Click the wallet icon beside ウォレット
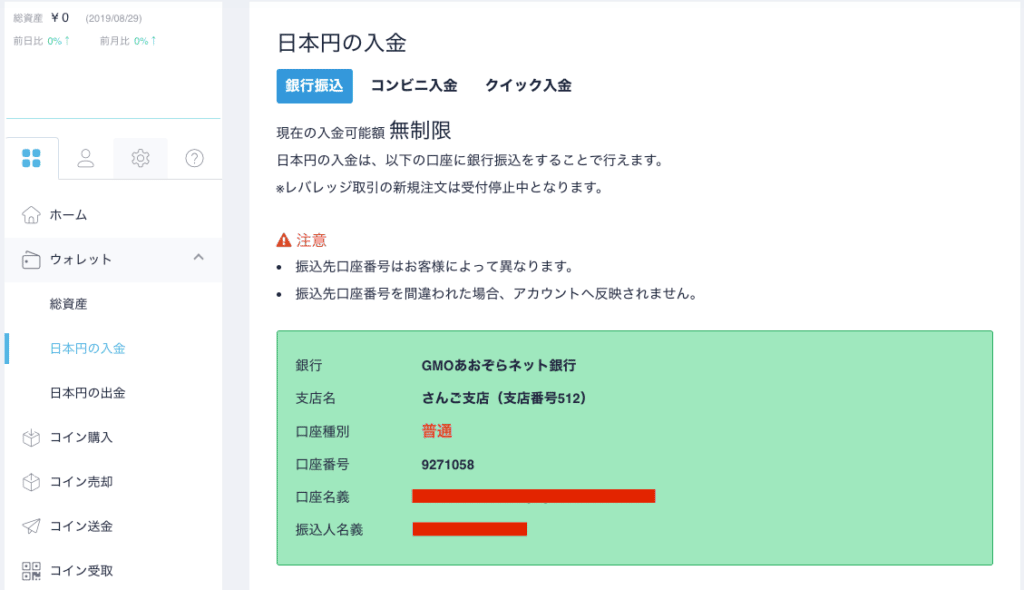Viewport: 1024px width, 590px height. (x=31, y=260)
